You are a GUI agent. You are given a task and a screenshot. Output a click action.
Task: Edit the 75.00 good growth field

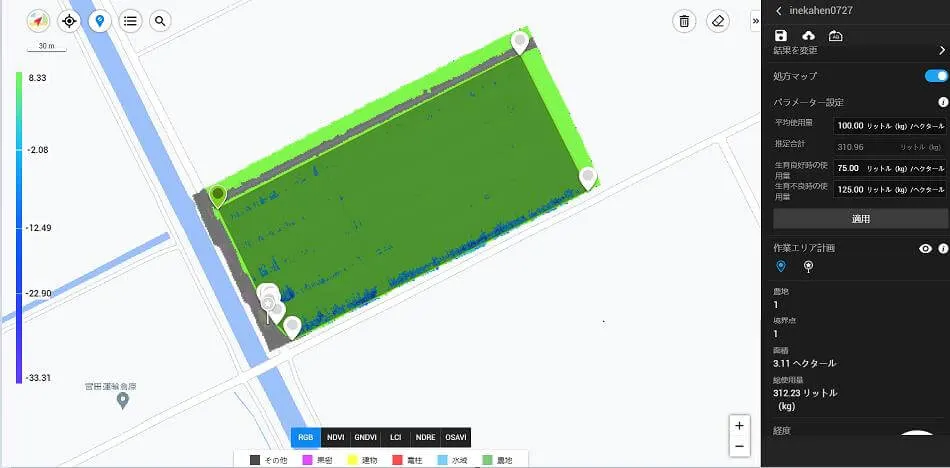[890, 168]
